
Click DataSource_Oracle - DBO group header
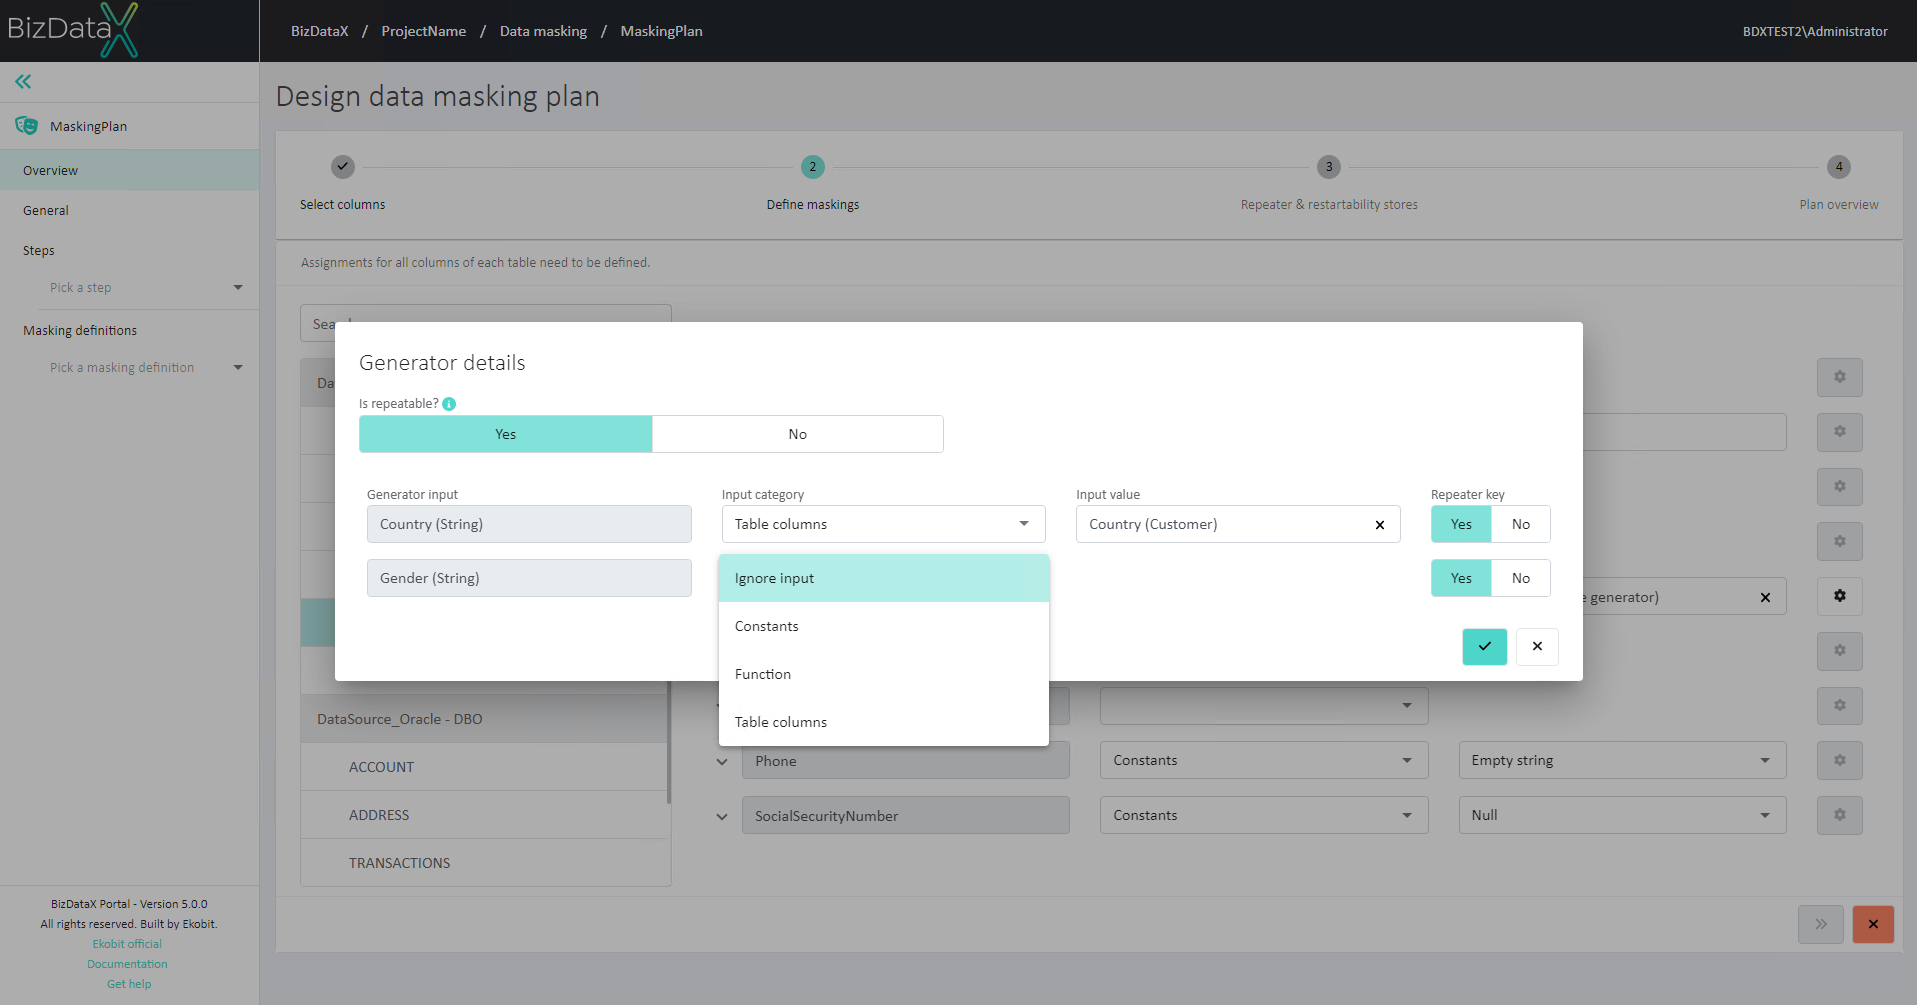(485, 719)
